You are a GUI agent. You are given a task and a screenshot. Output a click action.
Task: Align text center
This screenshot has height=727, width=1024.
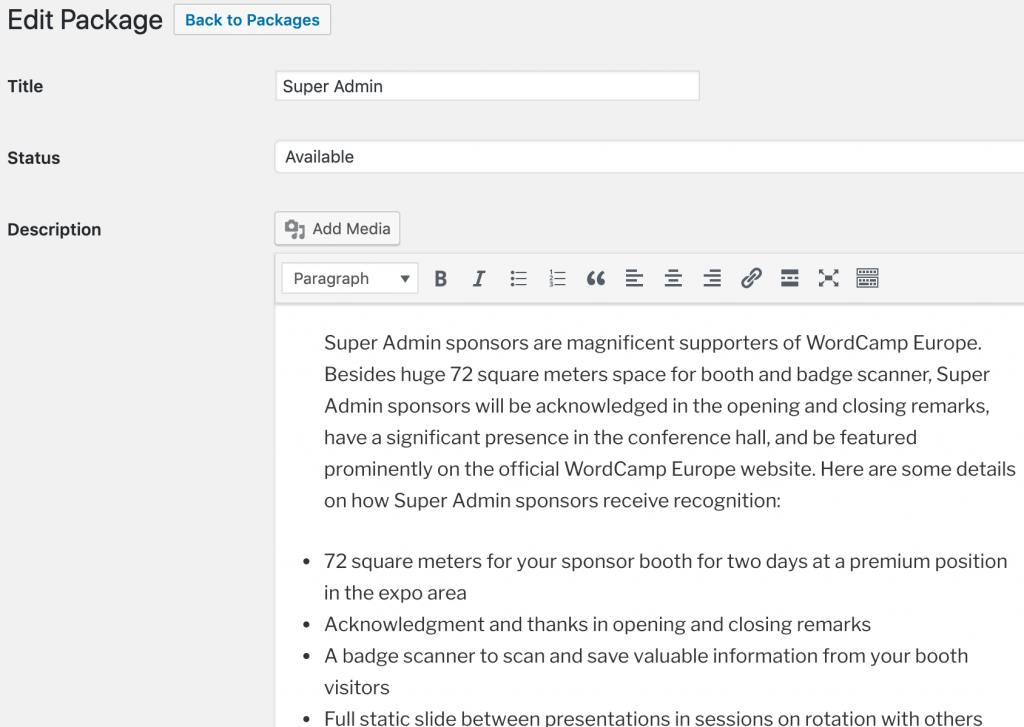tap(673, 279)
